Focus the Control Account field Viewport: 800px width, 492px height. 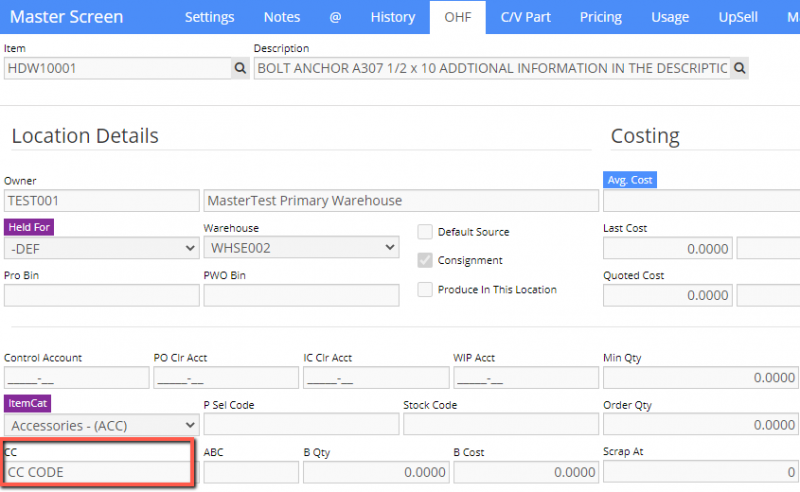[x=75, y=377]
